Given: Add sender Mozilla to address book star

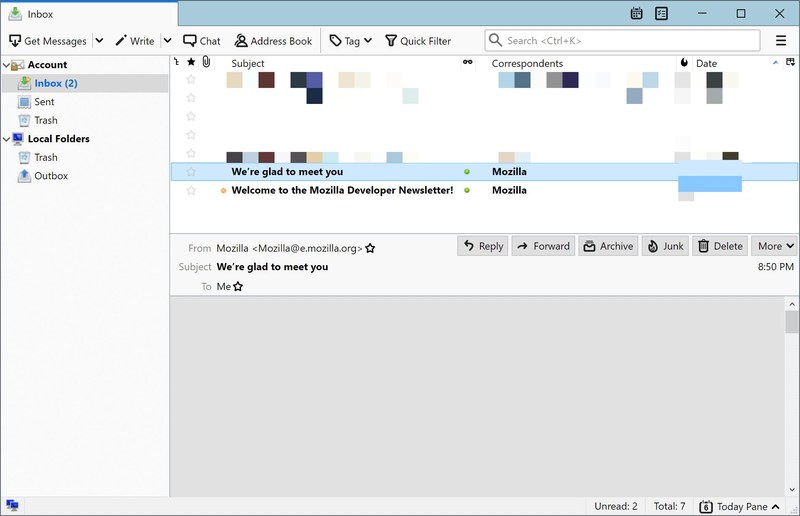Looking at the screenshot, I should [370, 249].
